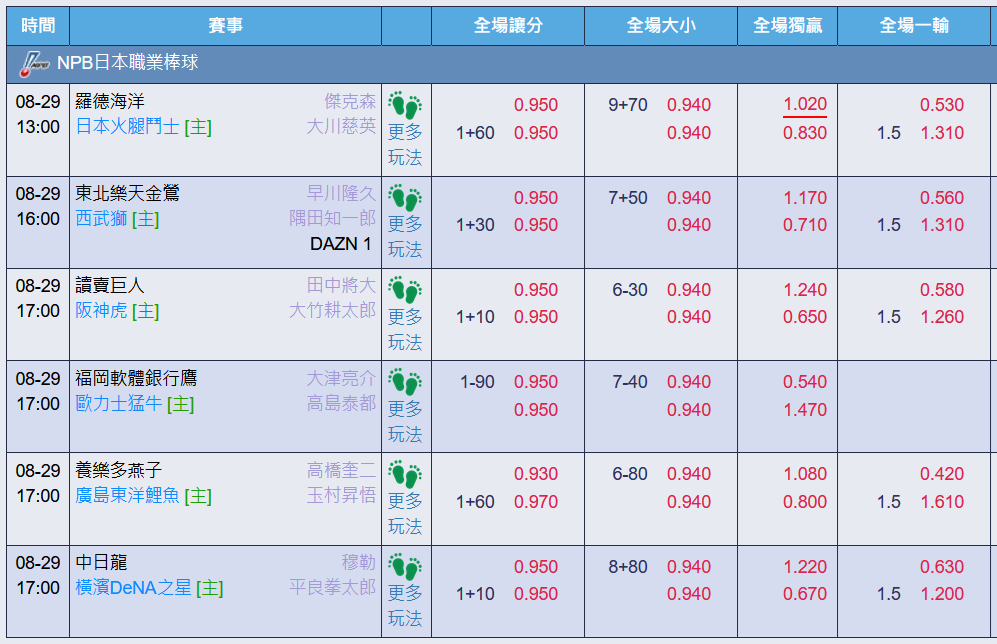Screen dimensions: 997x644
Task: Pick 0.970 handicap odds for 廣島東洋鯉魚
Action: click(536, 502)
